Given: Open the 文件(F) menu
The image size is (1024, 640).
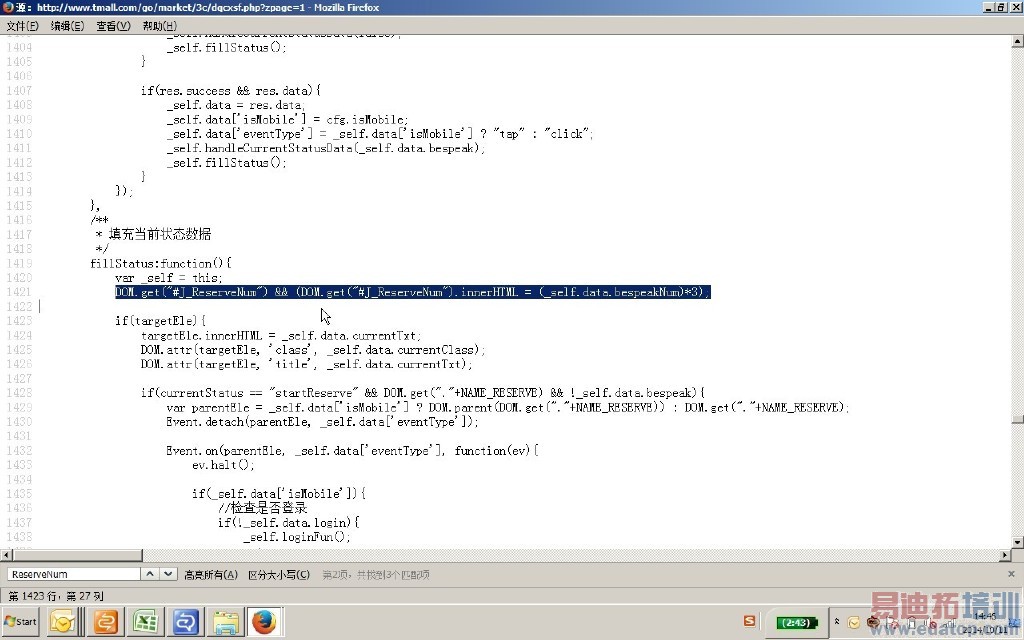Looking at the screenshot, I should [x=22, y=25].
